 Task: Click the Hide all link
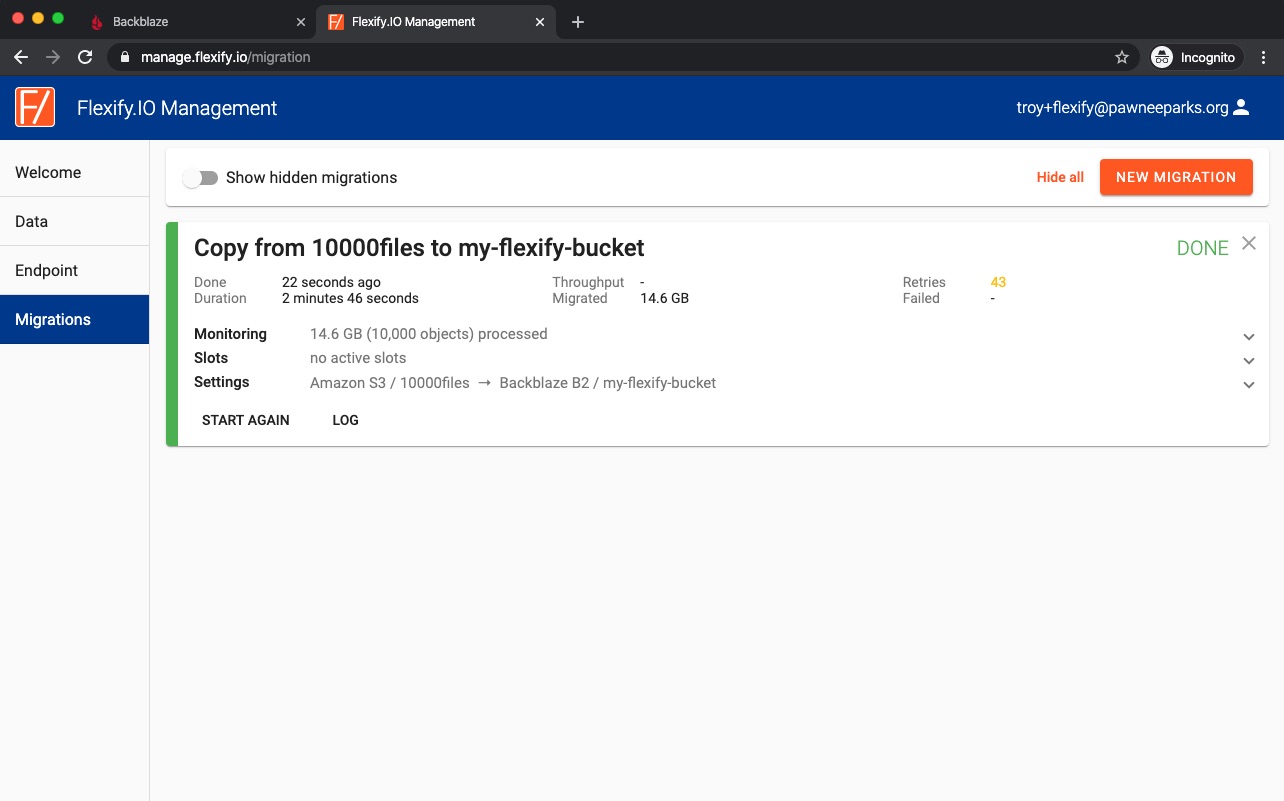click(x=1060, y=177)
